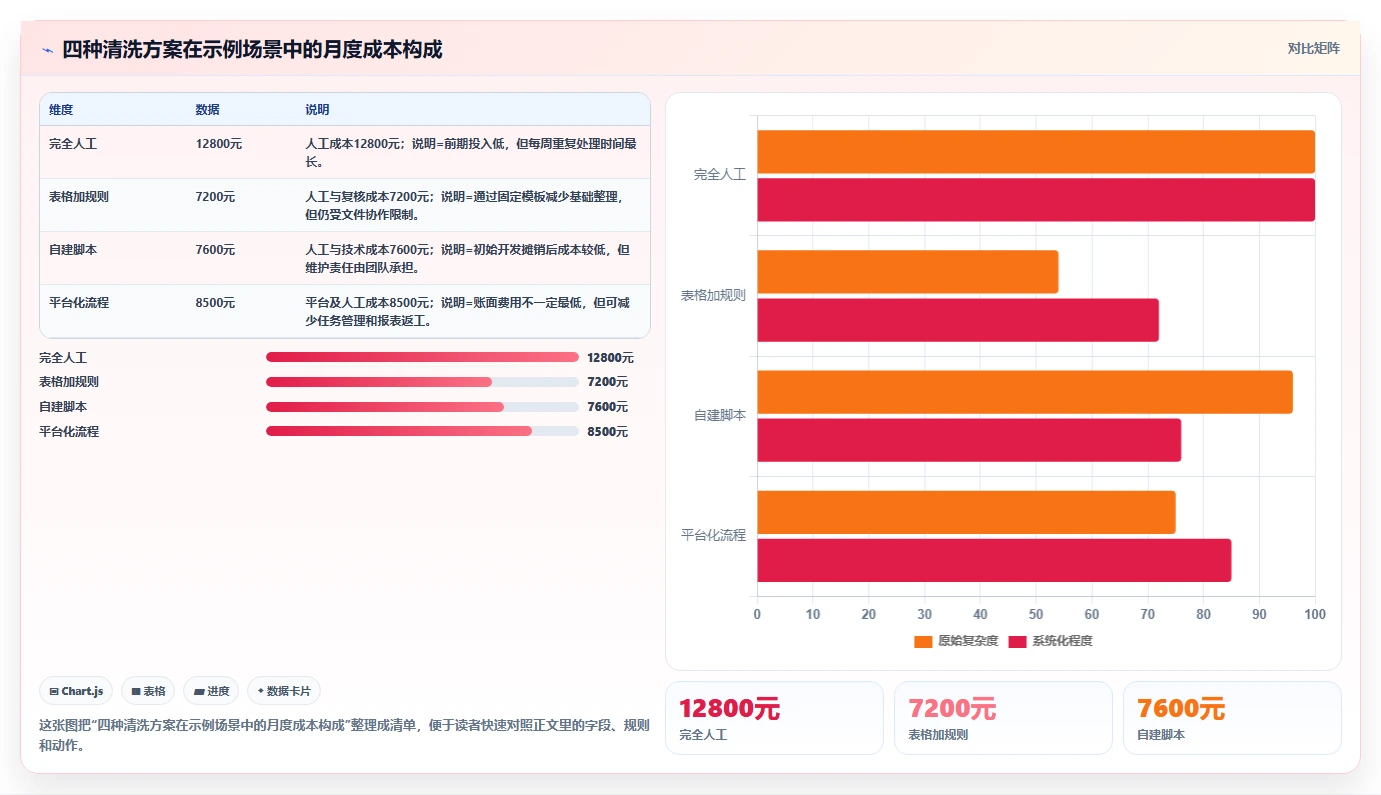Click the 表格 tag chip
This screenshot has width=1381, height=795.
[148, 691]
